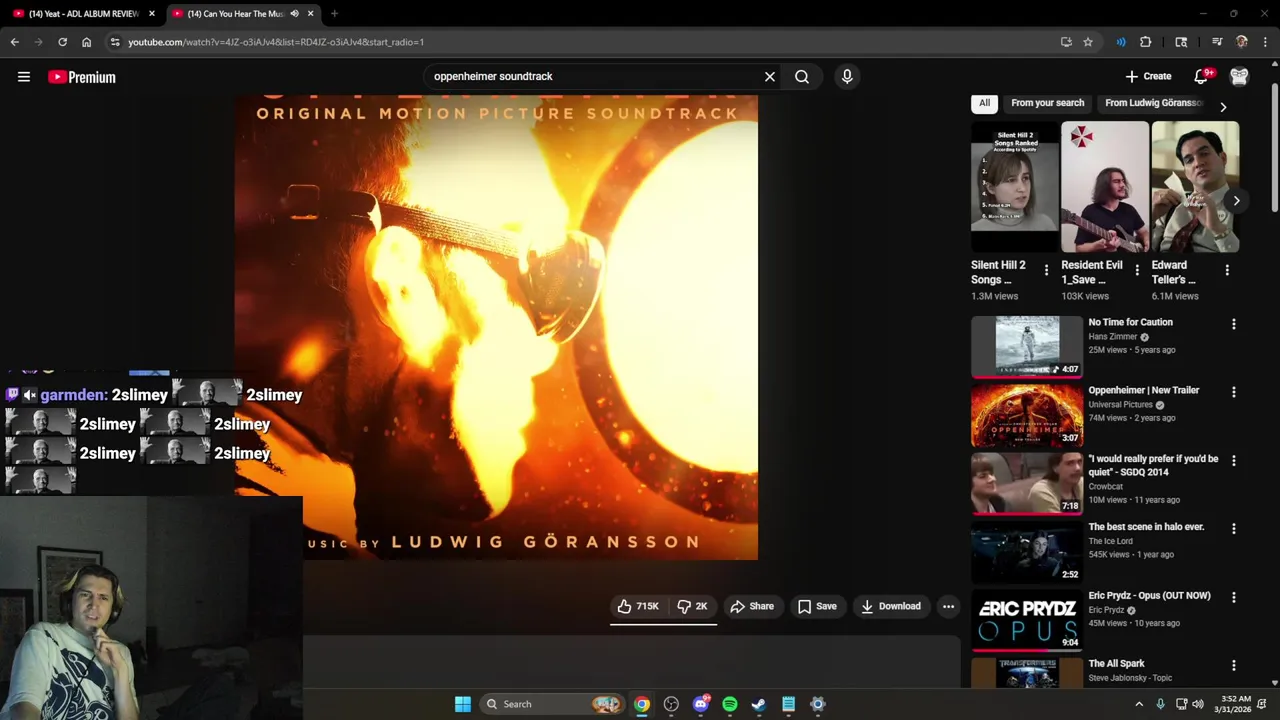The image size is (1280, 720).
Task: Click in the YouTube search field
Action: [x=594, y=77]
